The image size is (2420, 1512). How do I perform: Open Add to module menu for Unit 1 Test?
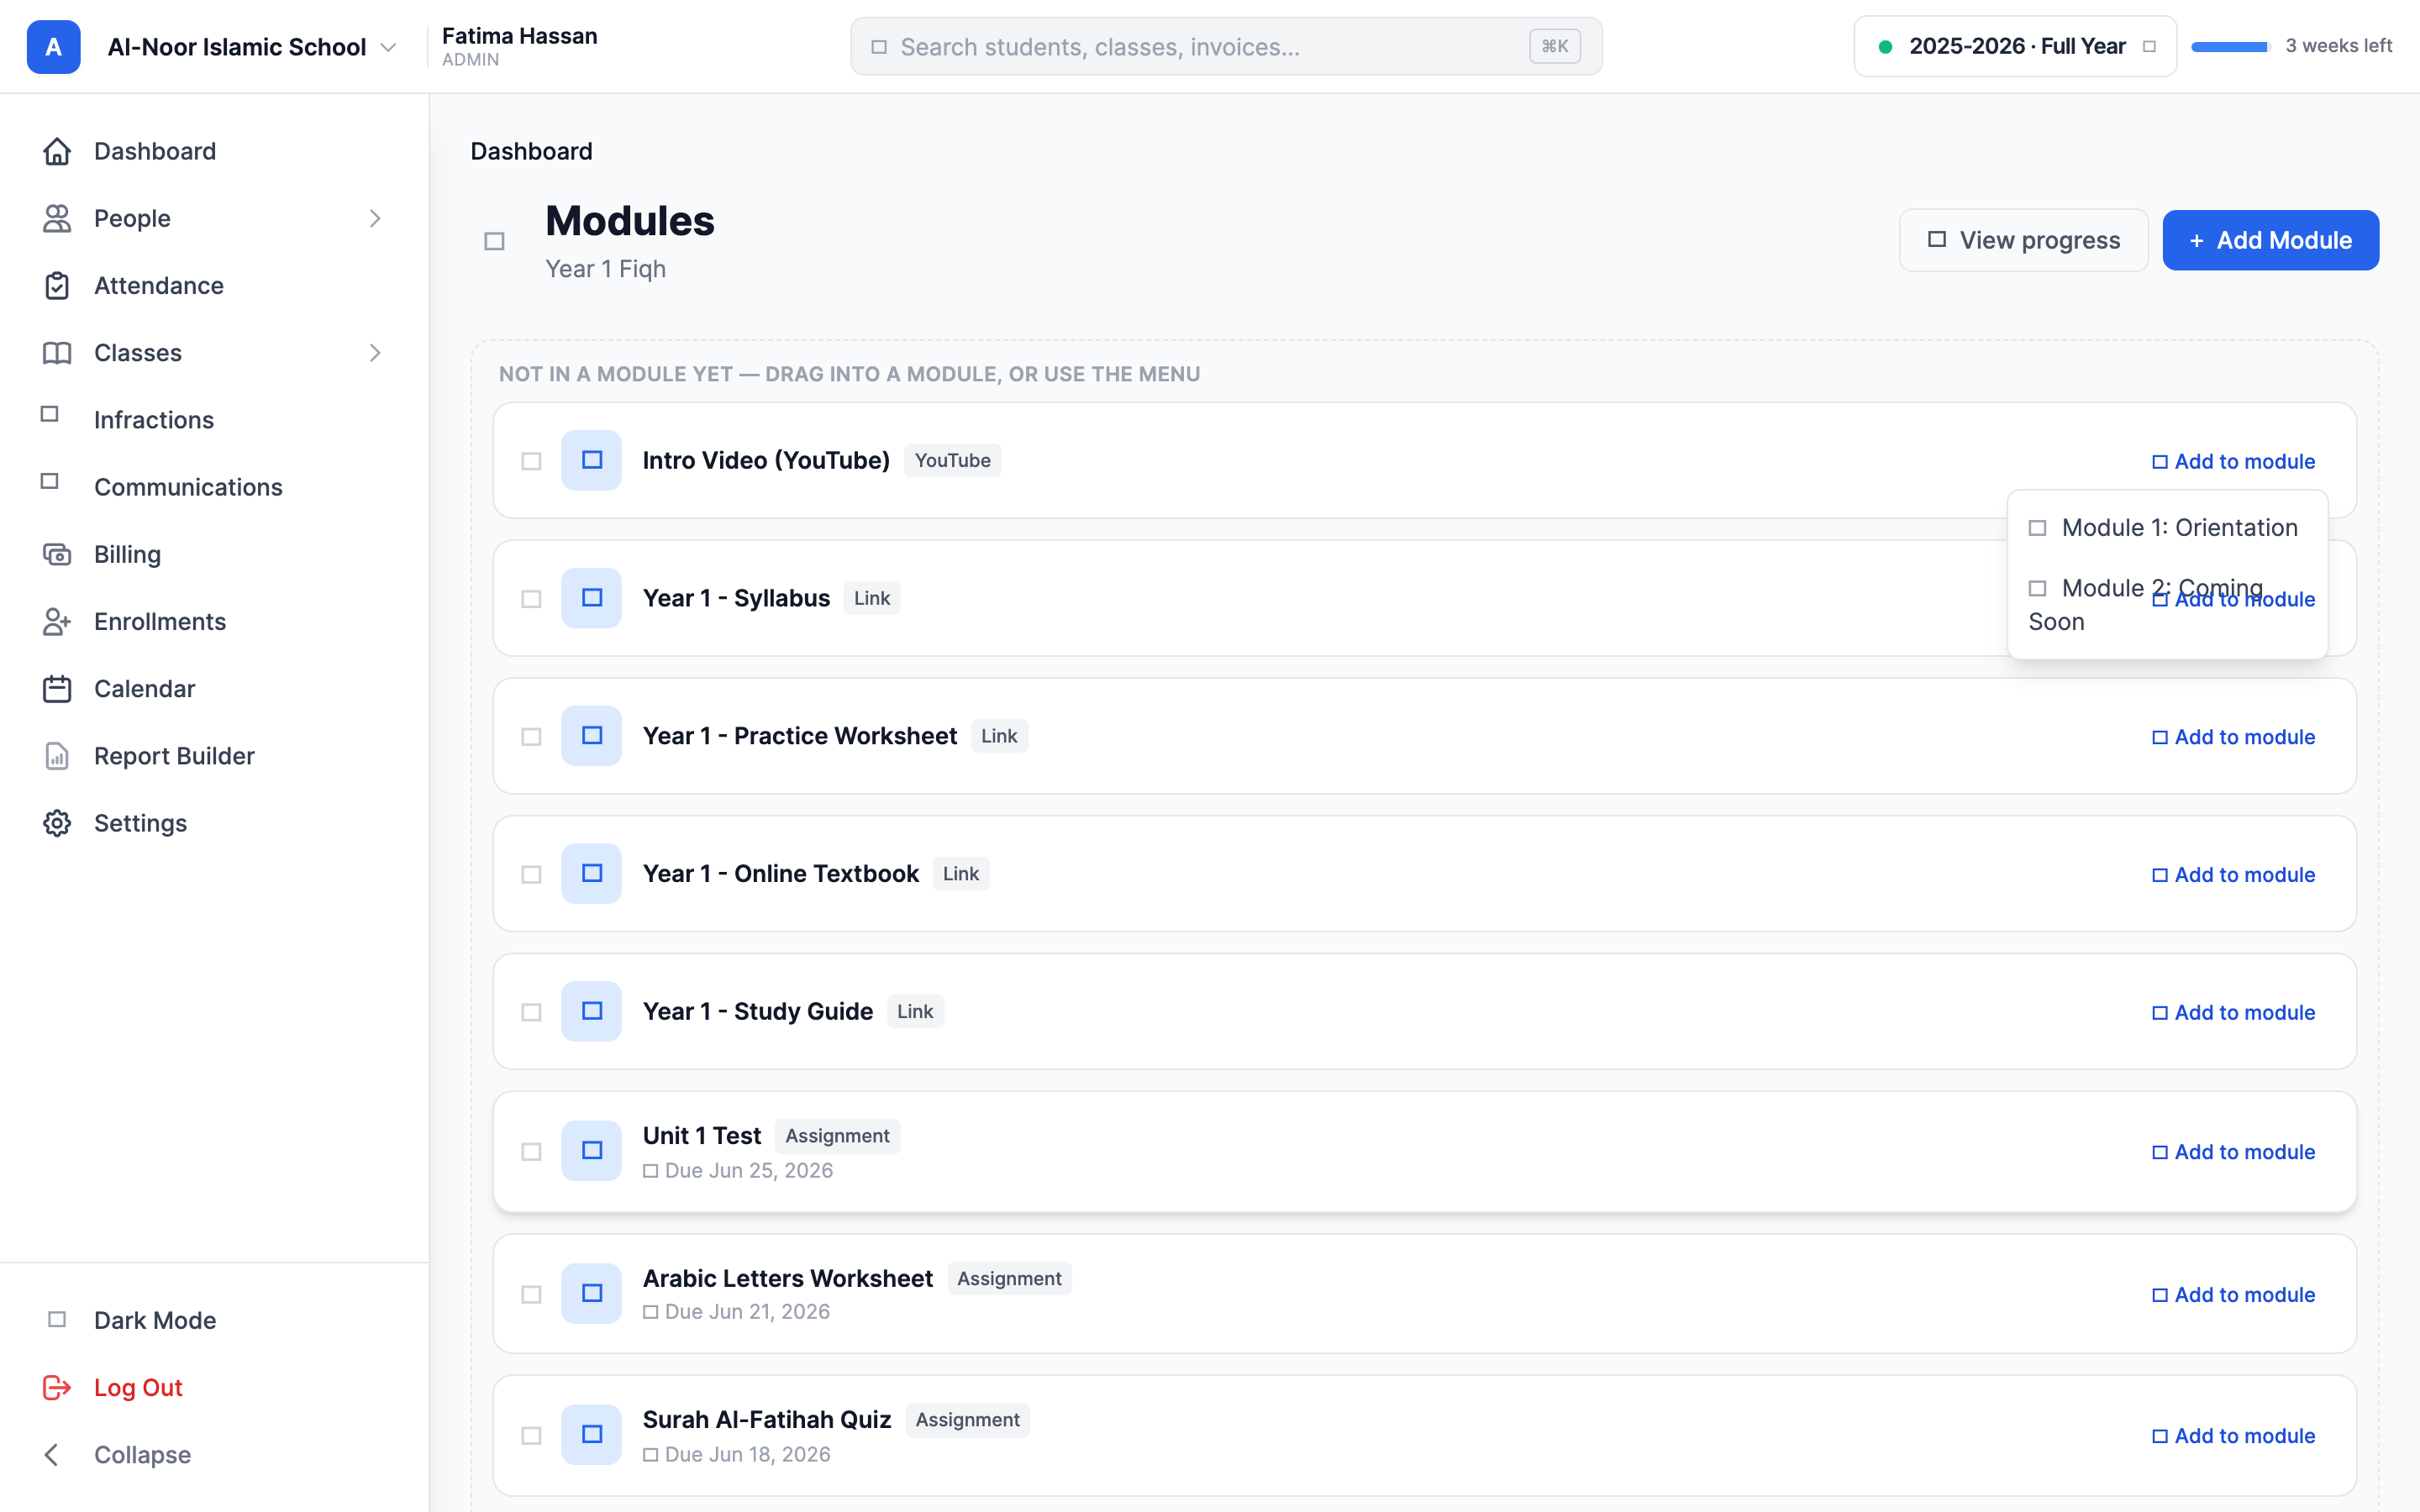click(x=2233, y=1152)
